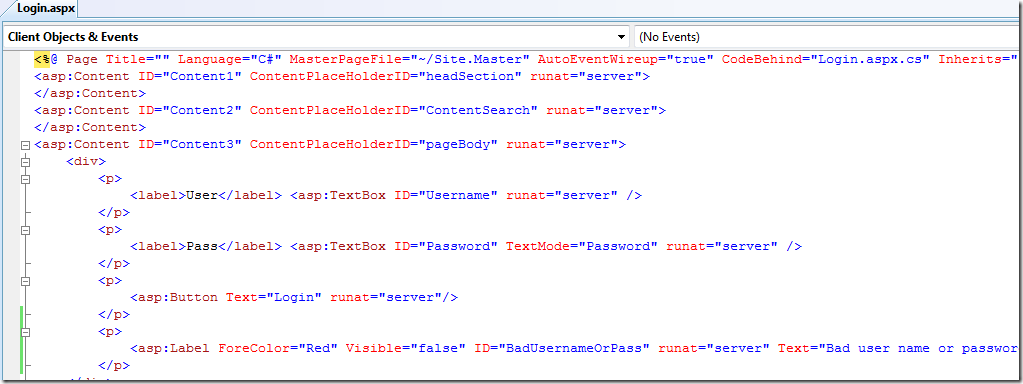The width and height of the screenshot is (1023, 384).
Task: Click the TextMode="Password" attribute
Action: coord(582,246)
